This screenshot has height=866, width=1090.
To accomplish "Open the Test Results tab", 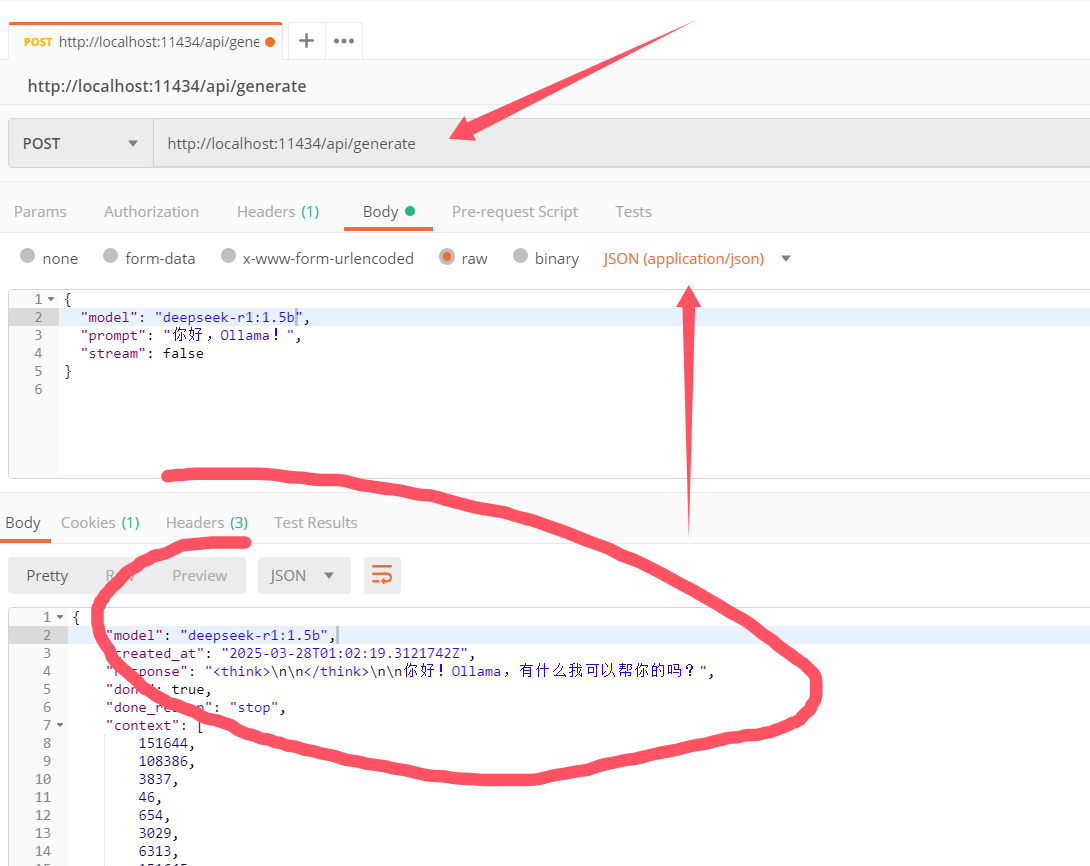I will (x=316, y=523).
